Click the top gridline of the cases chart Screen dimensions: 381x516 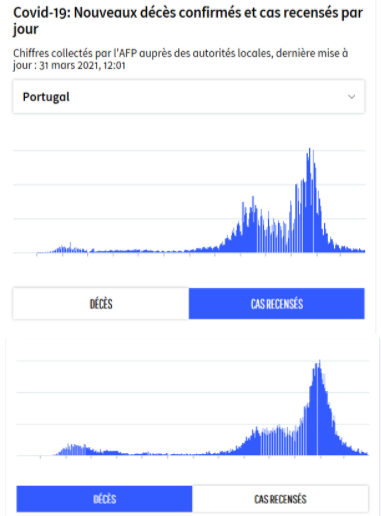[x=189, y=151]
